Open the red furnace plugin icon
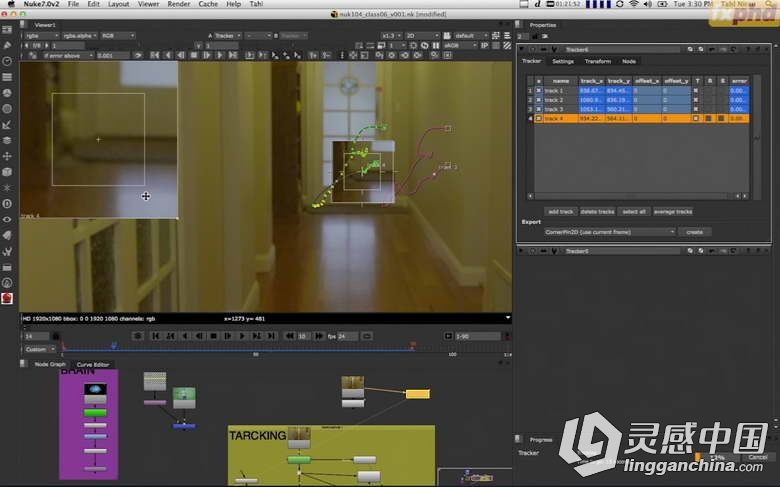Image resolution: width=780 pixels, height=487 pixels. (7, 298)
